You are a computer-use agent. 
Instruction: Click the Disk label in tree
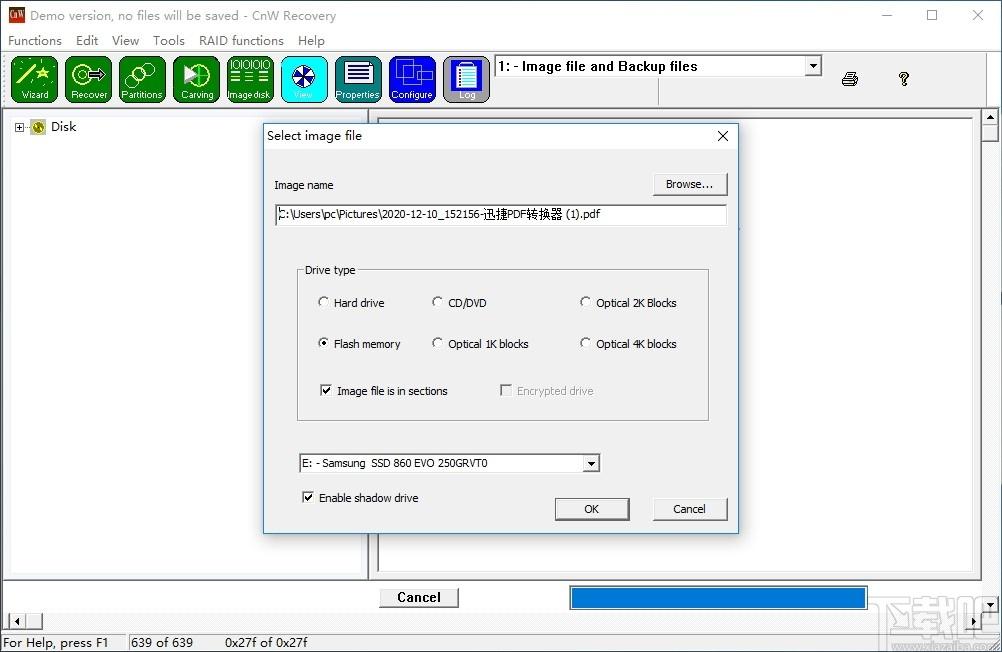point(63,127)
